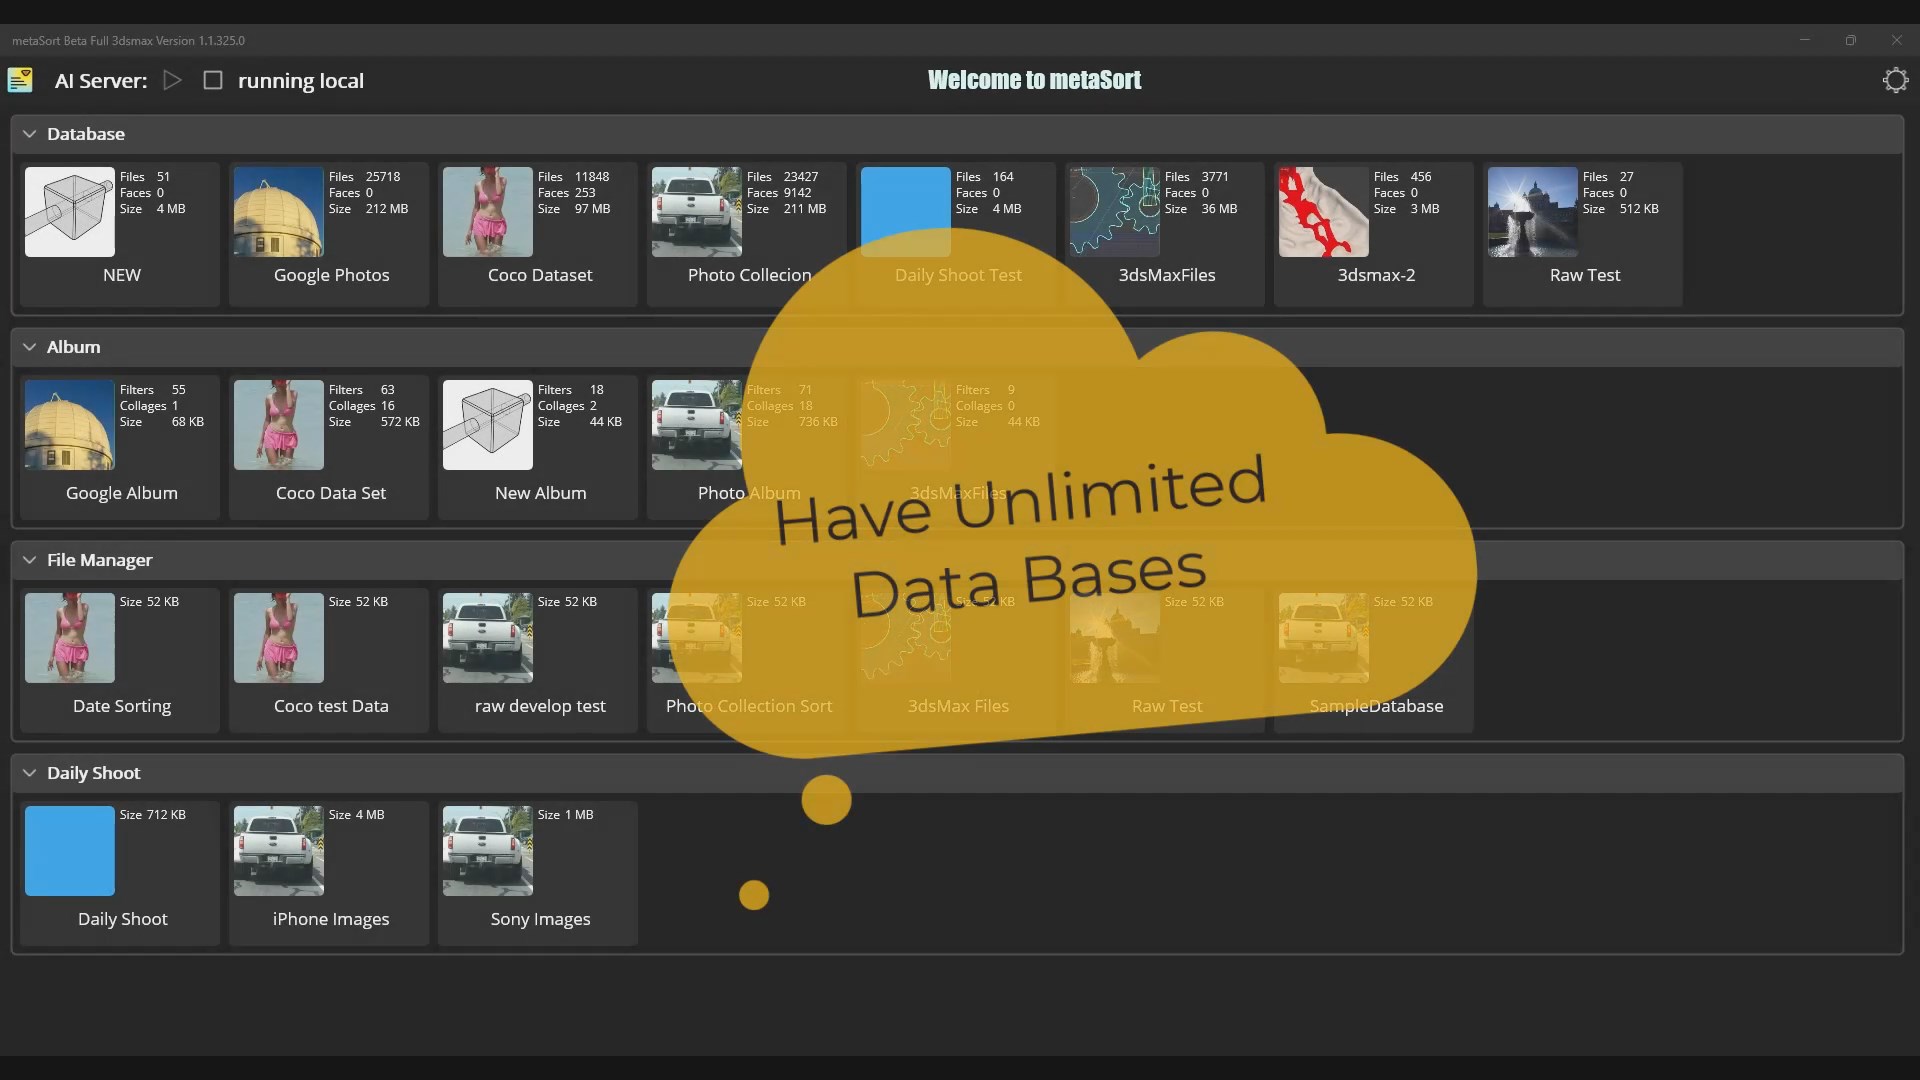The image size is (1920, 1080).
Task: Open settings via gear icon
Action: point(1895,80)
